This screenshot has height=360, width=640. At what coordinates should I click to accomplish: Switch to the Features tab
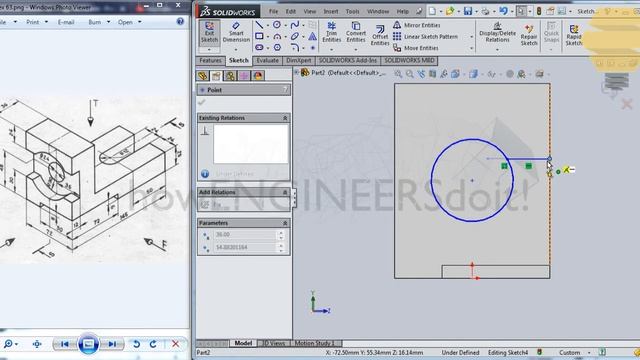(x=211, y=60)
